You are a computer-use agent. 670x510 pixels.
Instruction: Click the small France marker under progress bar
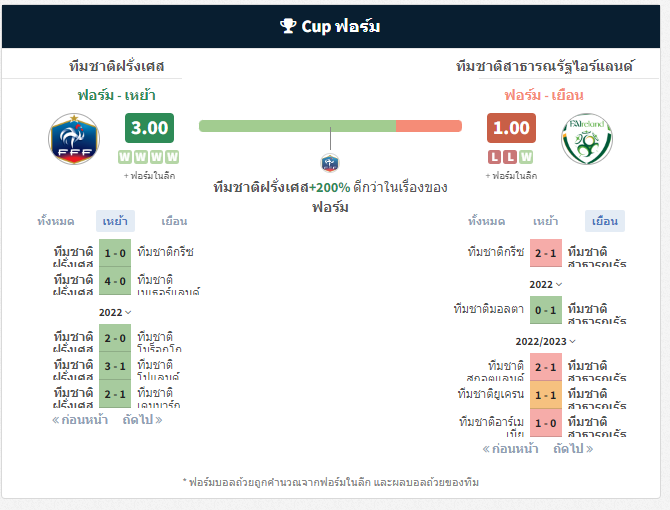click(x=330, y=163)
